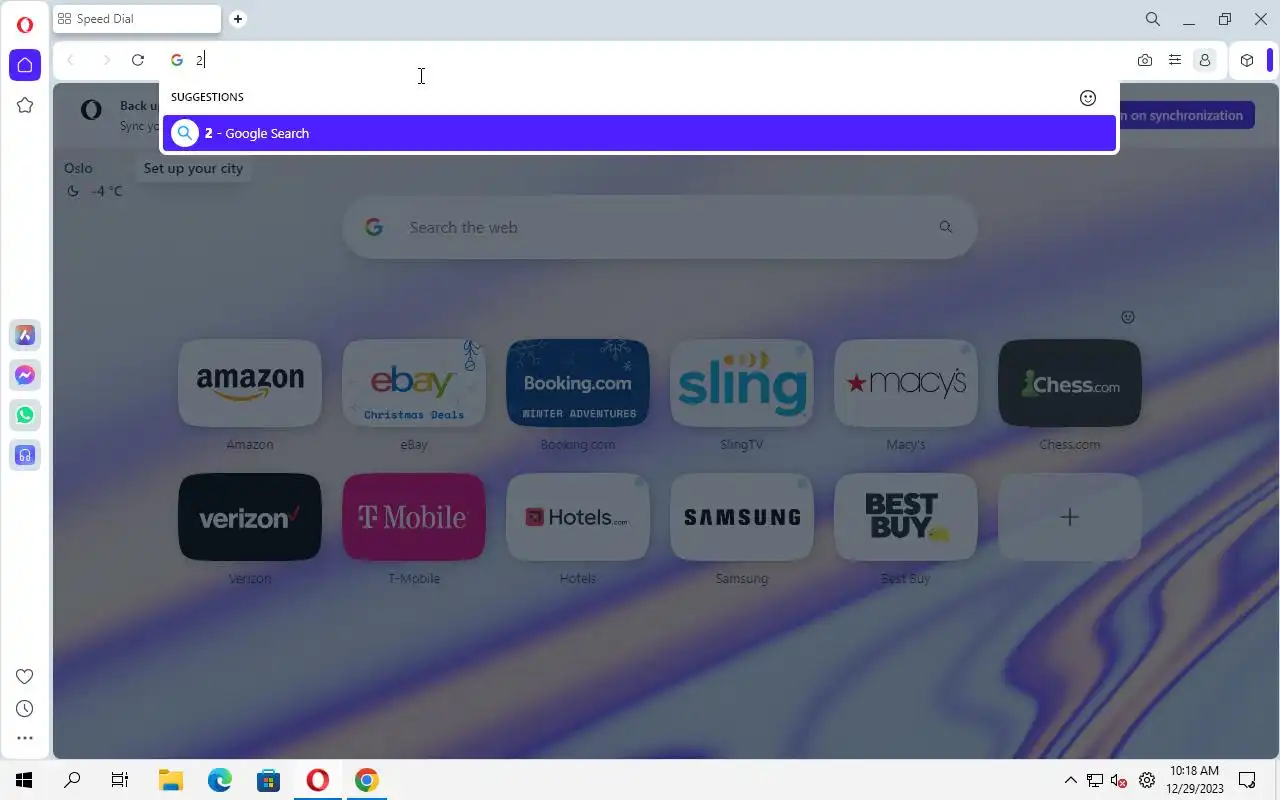Image resolution: width=1280 pixels, height=800 pixels.
Task: Open Task View on taskbar
Action: [x=120, y=780]
